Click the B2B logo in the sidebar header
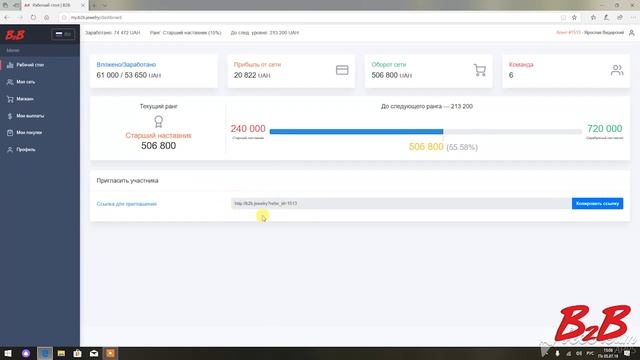The image size is (640, 360). (15, 35)
